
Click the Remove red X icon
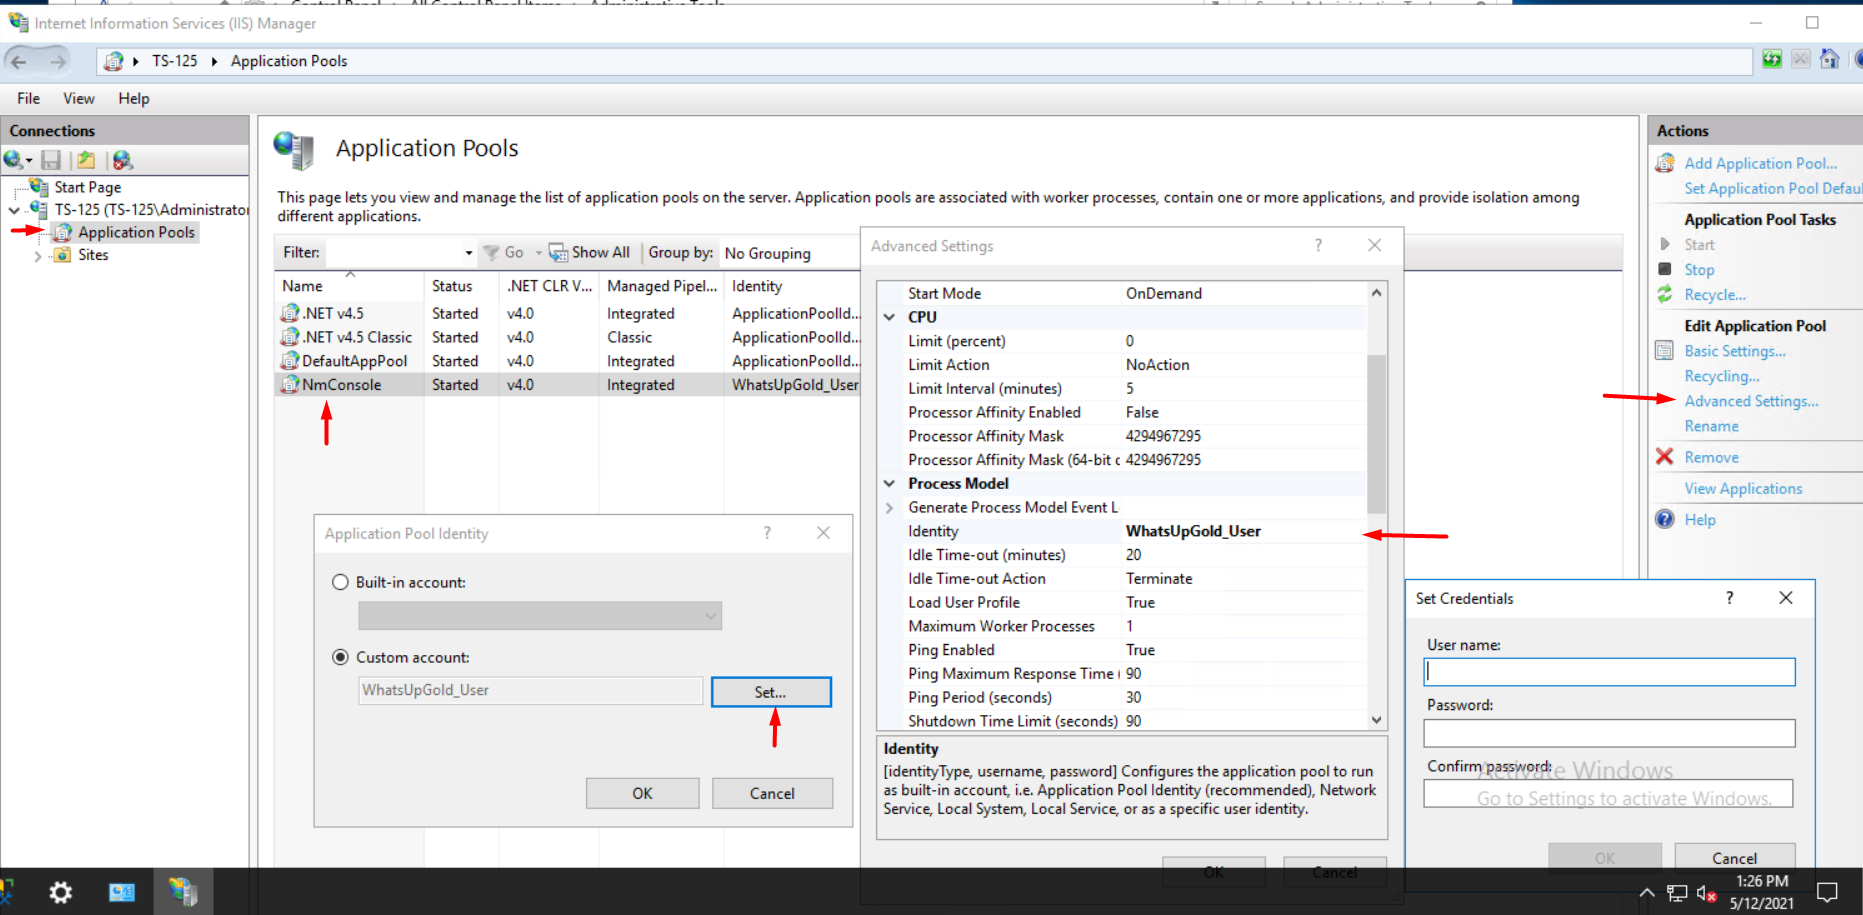click(1665, 457)
